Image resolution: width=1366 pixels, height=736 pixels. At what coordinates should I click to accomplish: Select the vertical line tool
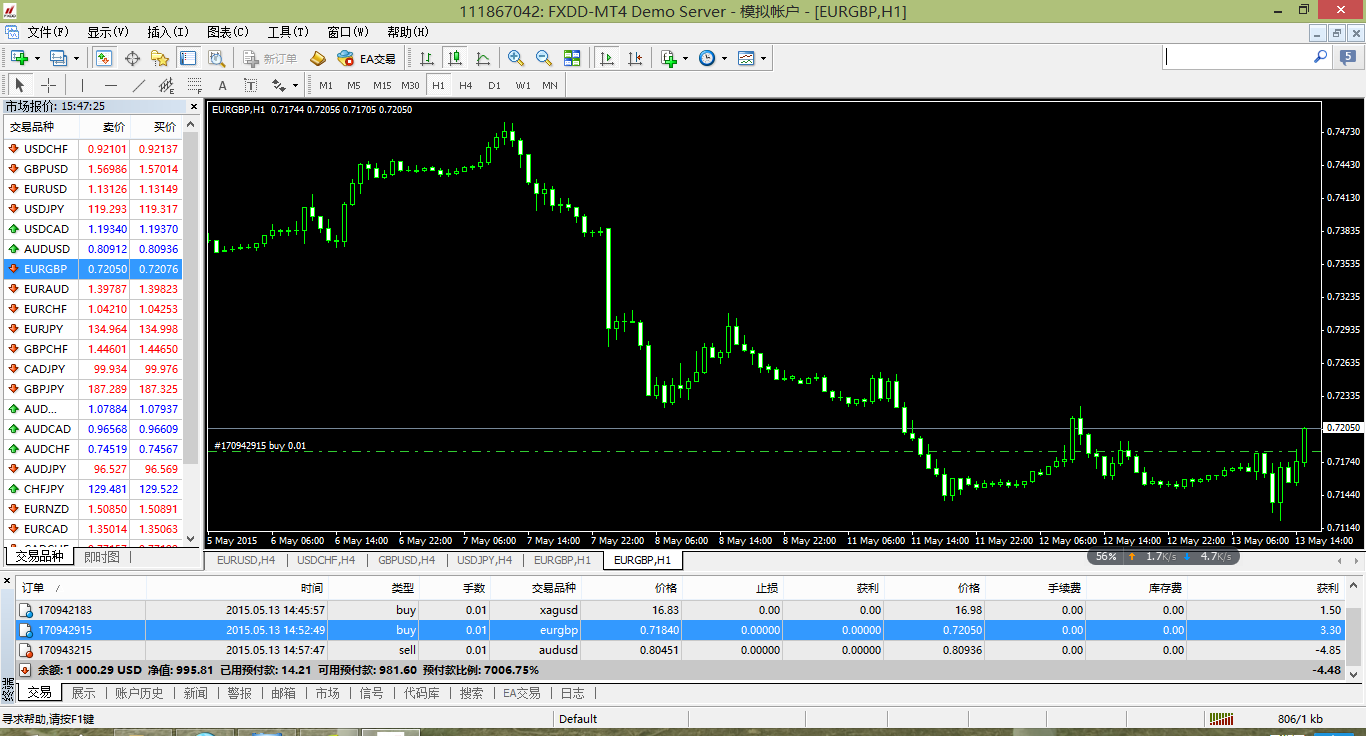click(82, 85)
